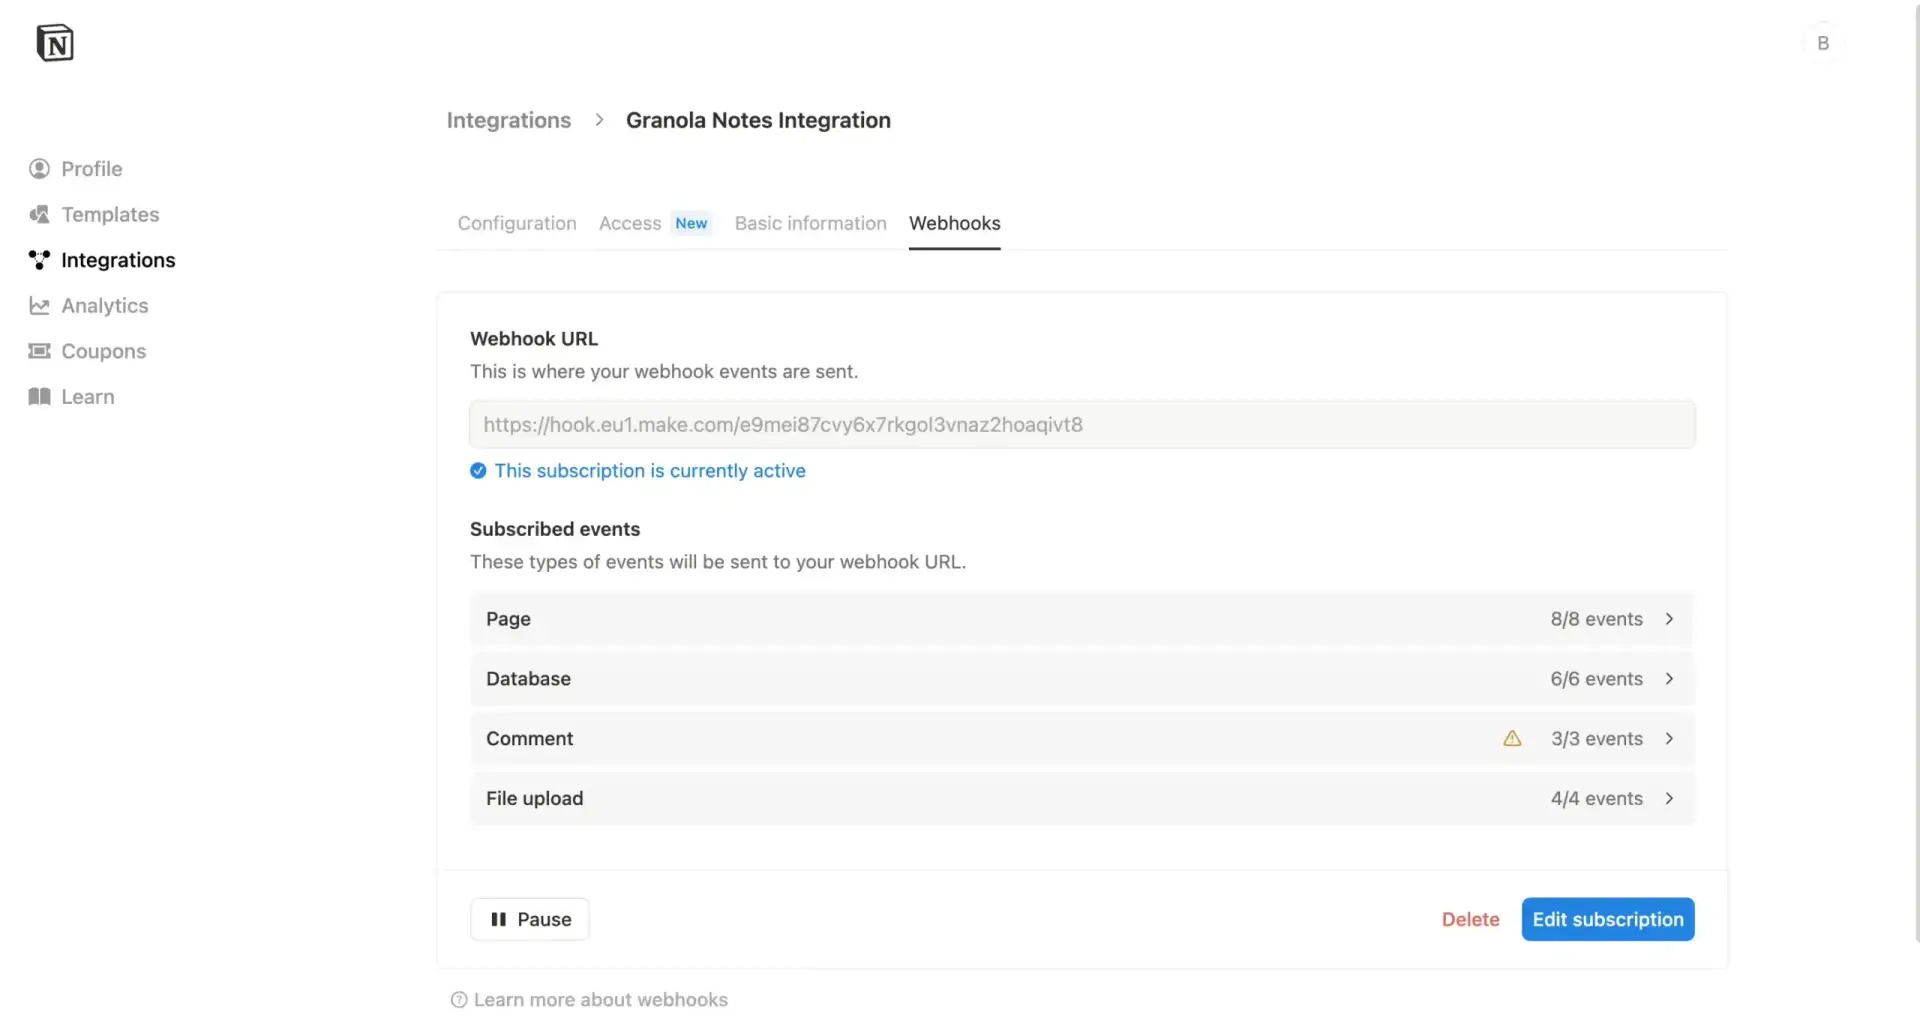Click the Templates shapes icon in sidebar
The width and height of the screenshot is (1920, 1024).
(39, 214)
